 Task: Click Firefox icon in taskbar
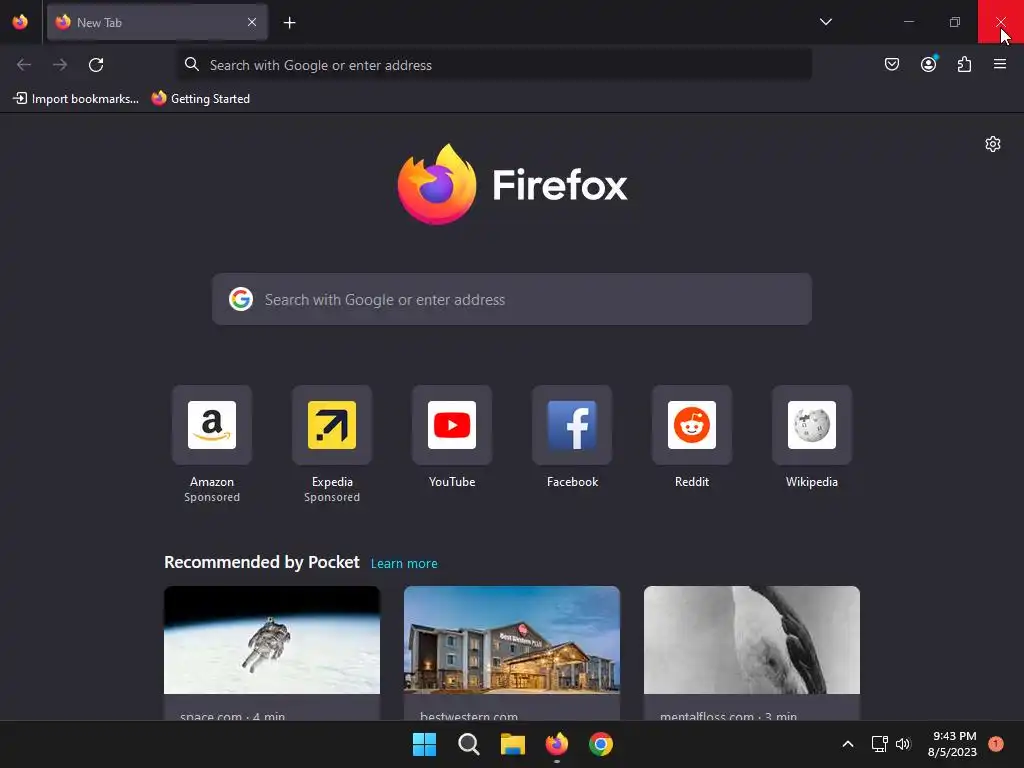(x=557, y=744)
